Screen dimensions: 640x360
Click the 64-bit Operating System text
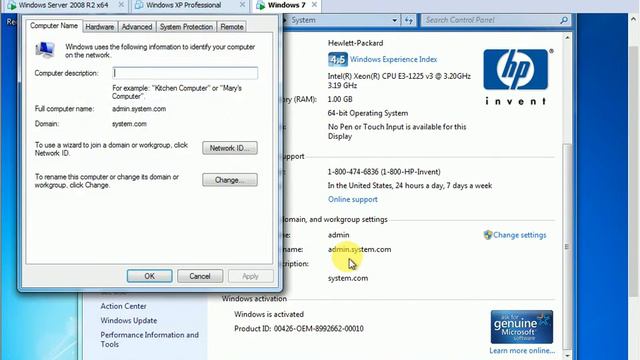[x=368, y=113]
